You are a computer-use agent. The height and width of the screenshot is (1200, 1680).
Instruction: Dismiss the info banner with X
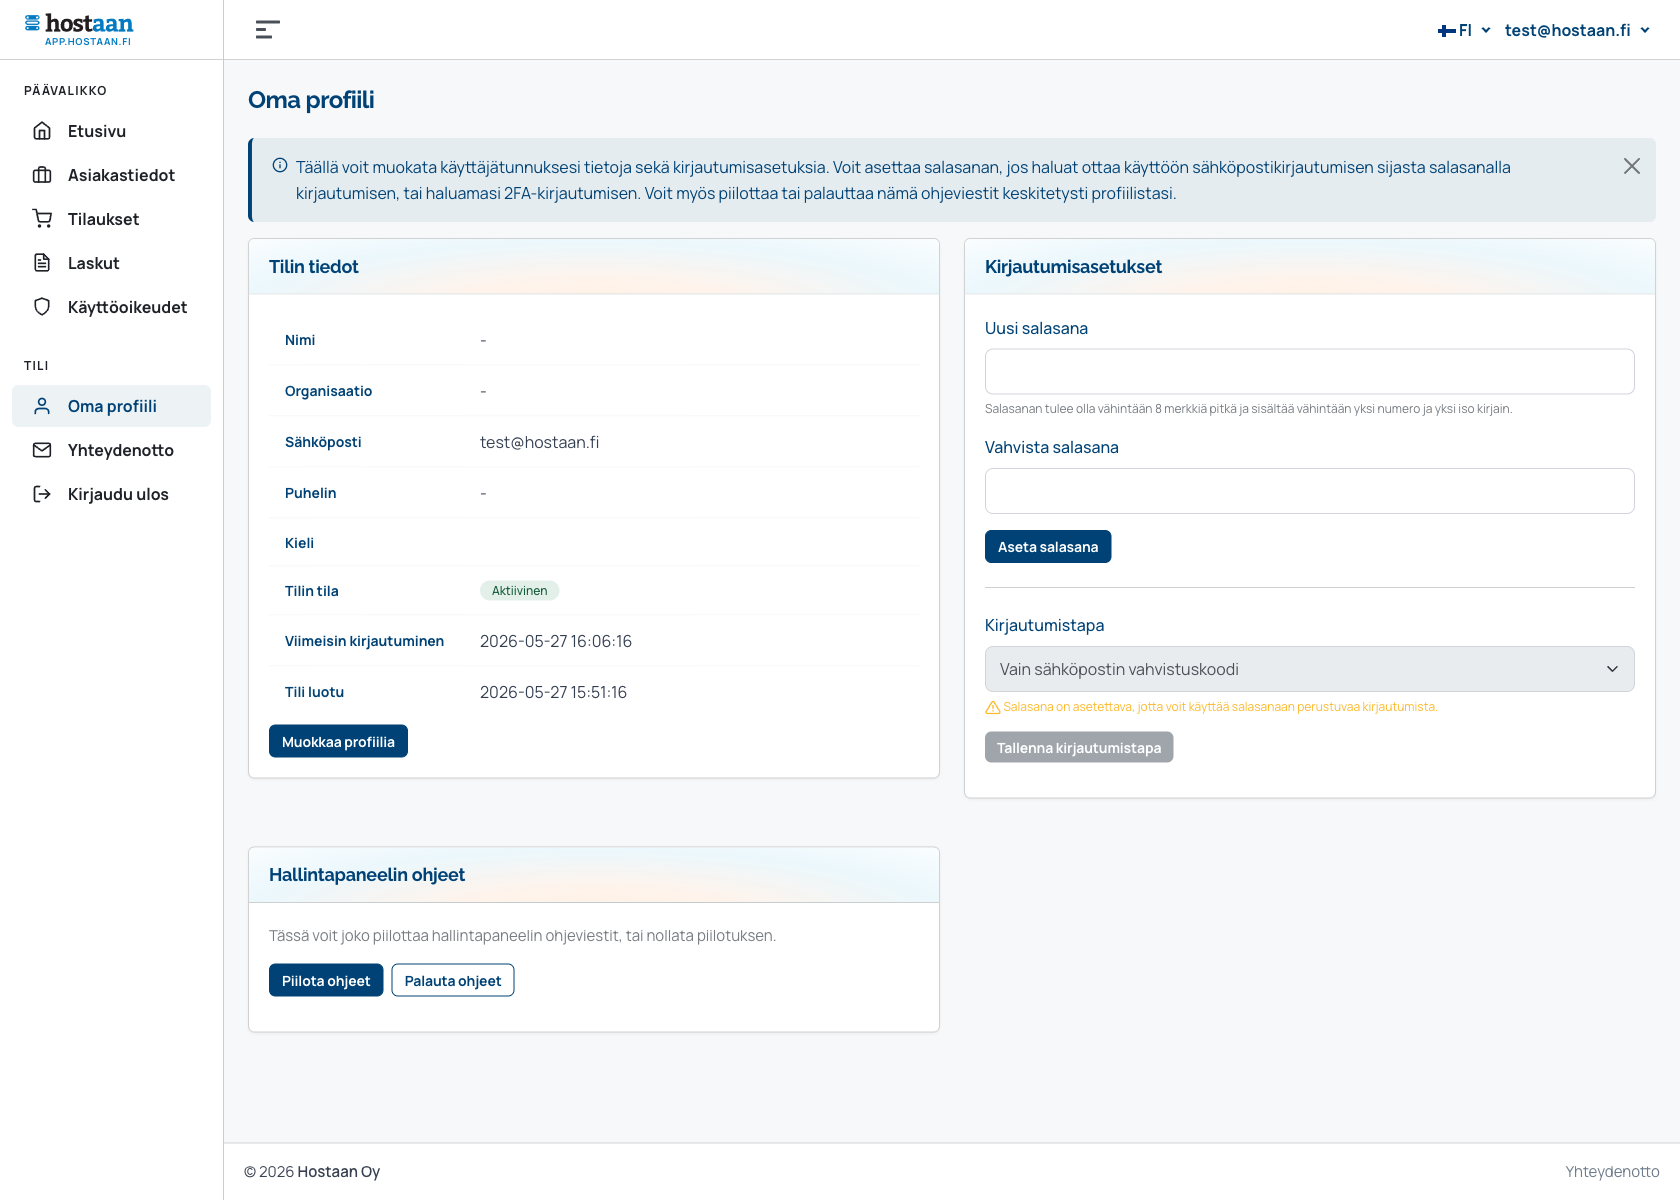pyautogui.click(x=1632, y=166)
